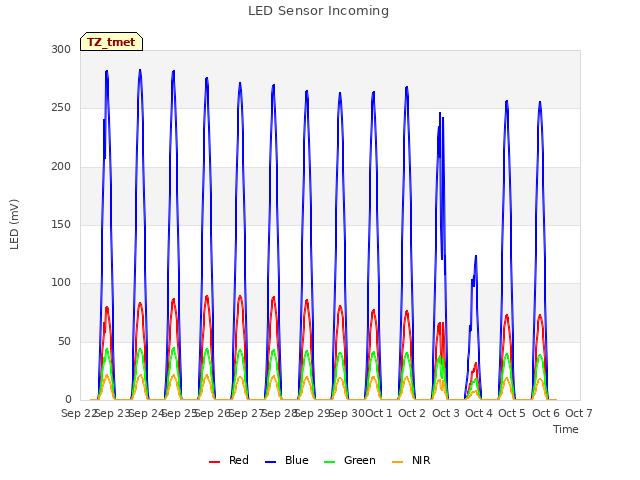Screen dimensions: 640x480
Task: Click the blue legend color marker
Action: [x=271, y=462]
